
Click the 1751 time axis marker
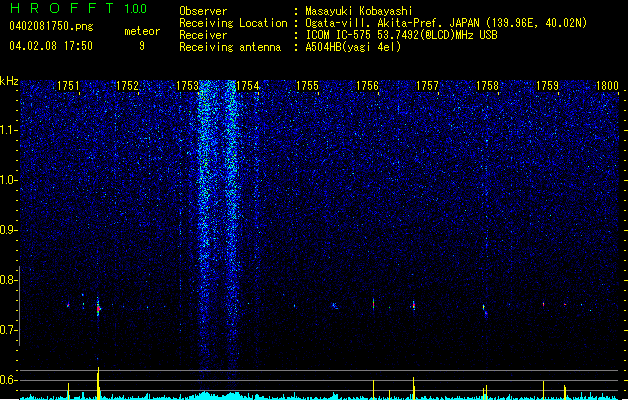(68, 86)
